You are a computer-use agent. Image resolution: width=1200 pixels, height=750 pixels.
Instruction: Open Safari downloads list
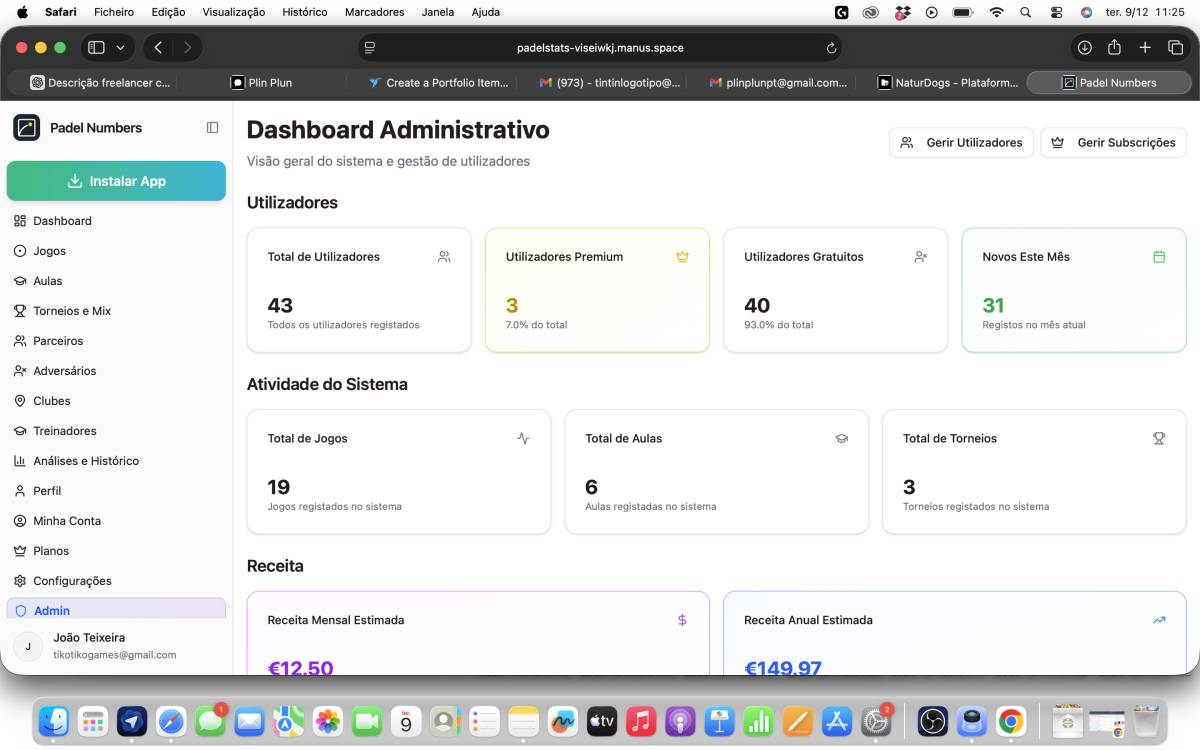pyautogui.click(x=1084, y=48)
